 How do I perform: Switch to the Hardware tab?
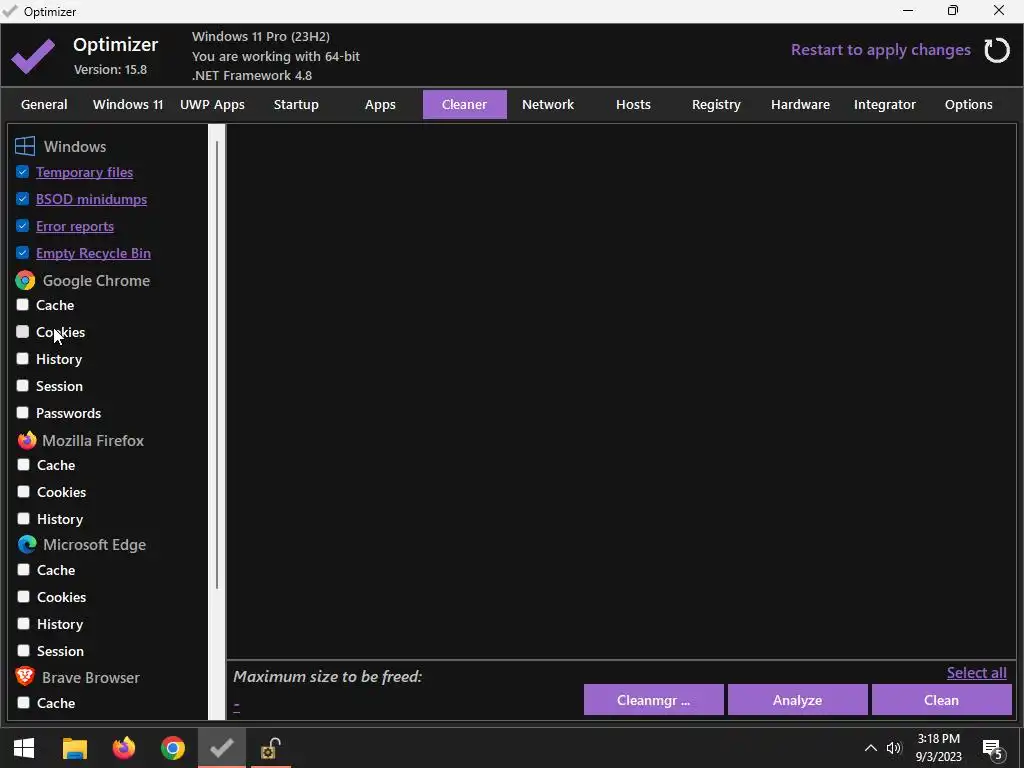click(x=801, y=104)
